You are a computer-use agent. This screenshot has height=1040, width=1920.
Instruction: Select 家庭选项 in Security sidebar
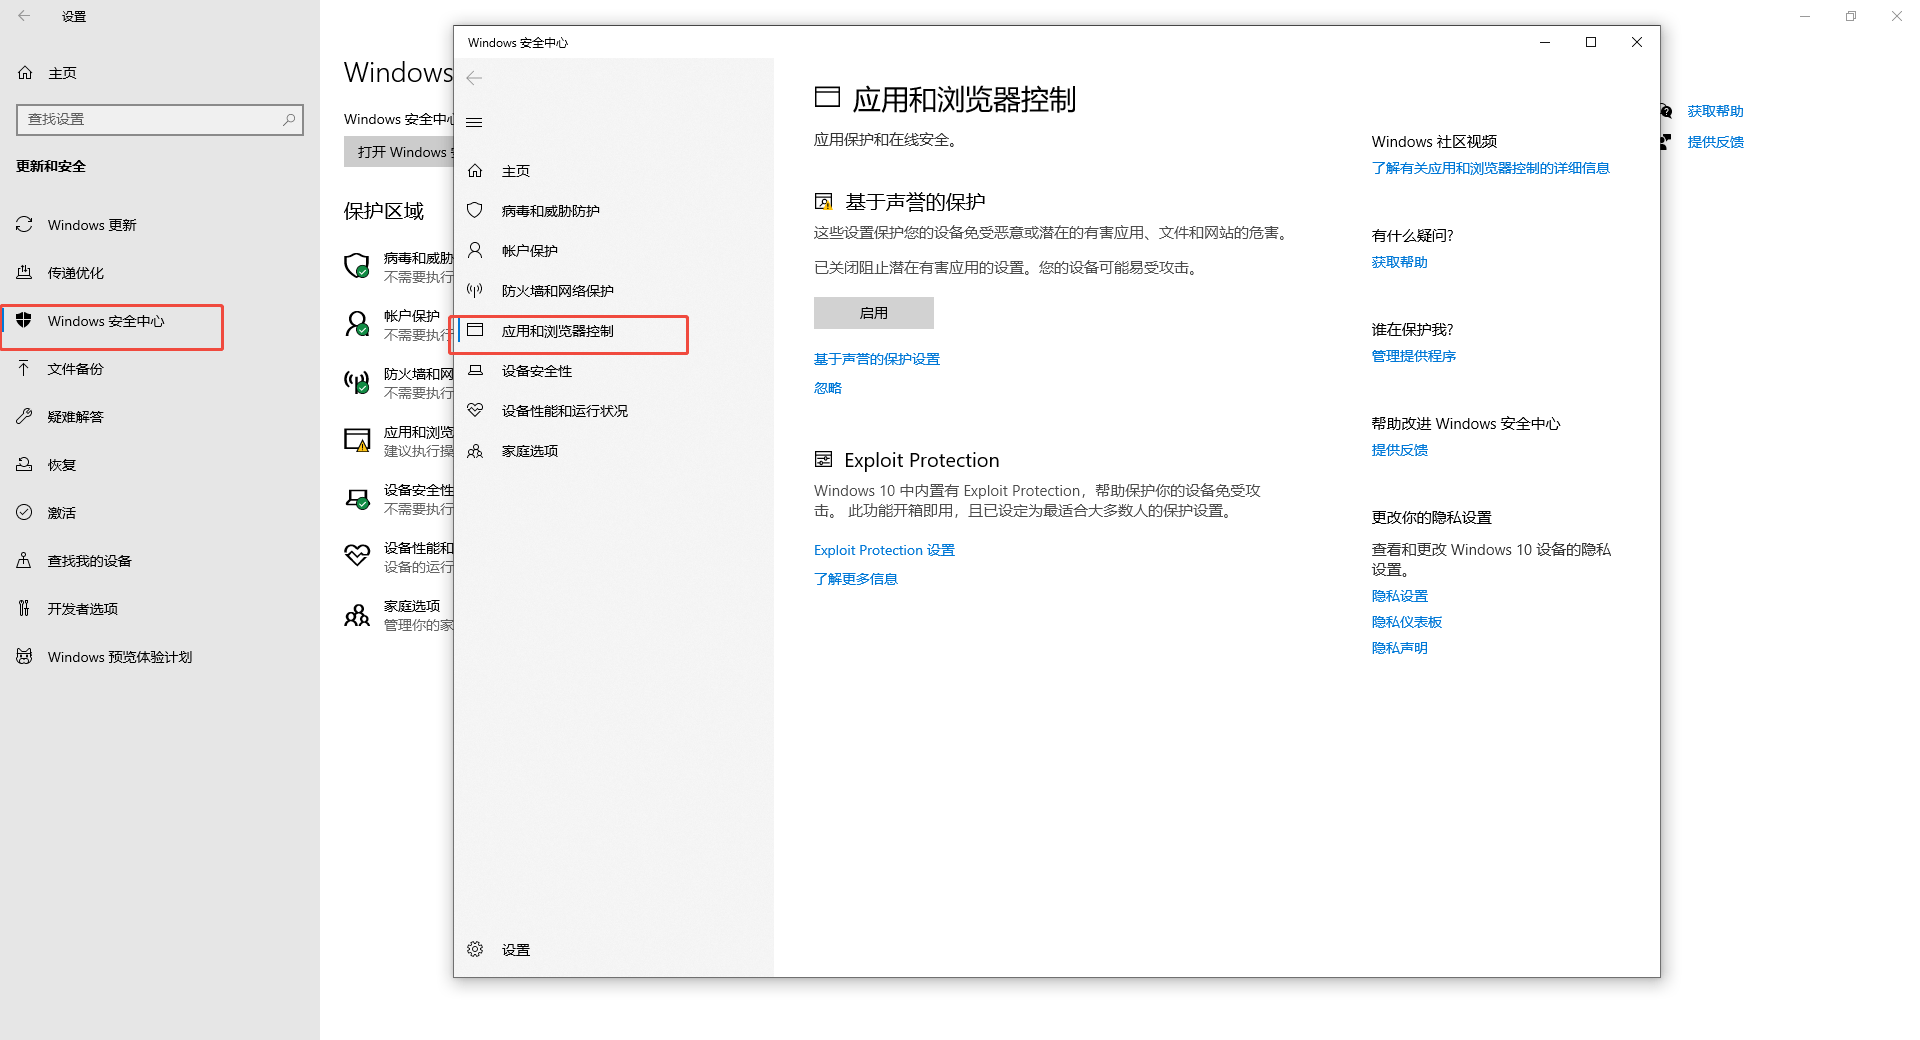pos(530,451)
